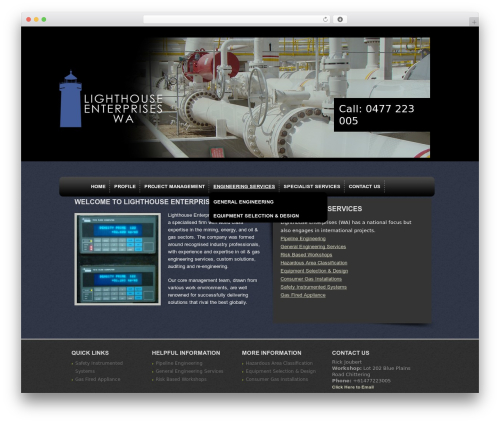
Task: Open Specialist Services menu item
Action: (x=312, y=186)
